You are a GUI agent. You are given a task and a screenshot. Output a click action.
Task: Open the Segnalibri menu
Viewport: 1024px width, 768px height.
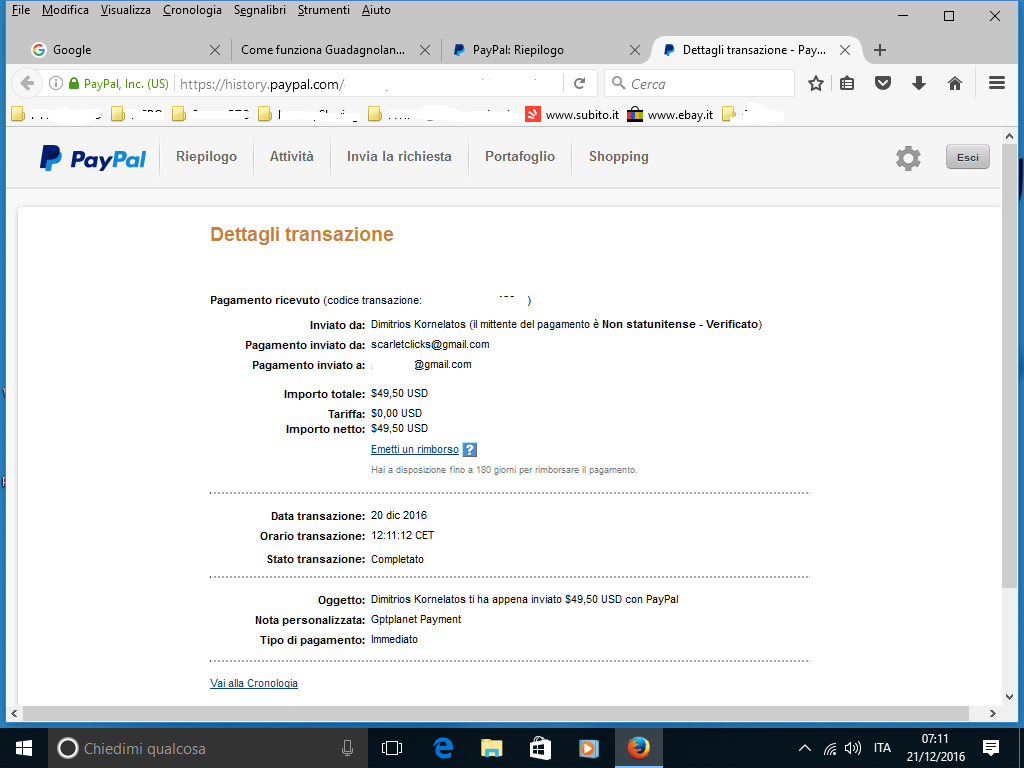[260, 10]
